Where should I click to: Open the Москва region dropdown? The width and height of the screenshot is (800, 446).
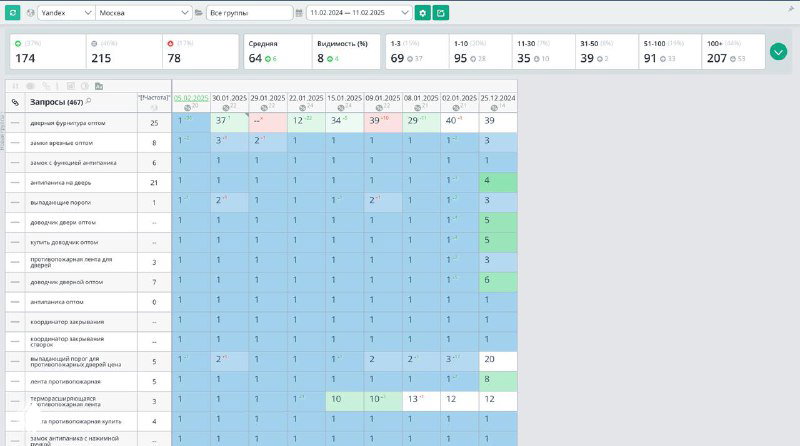(x=144, y=13)
